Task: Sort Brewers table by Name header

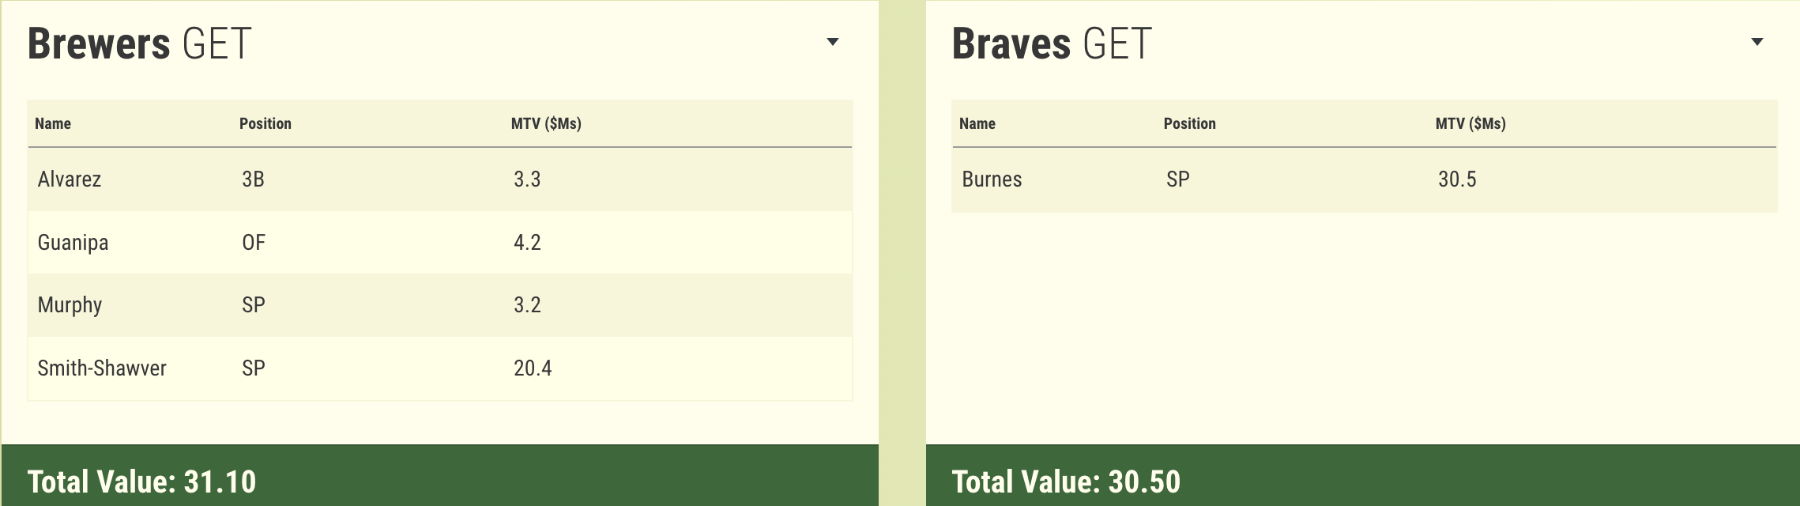Action: (53, 124)
